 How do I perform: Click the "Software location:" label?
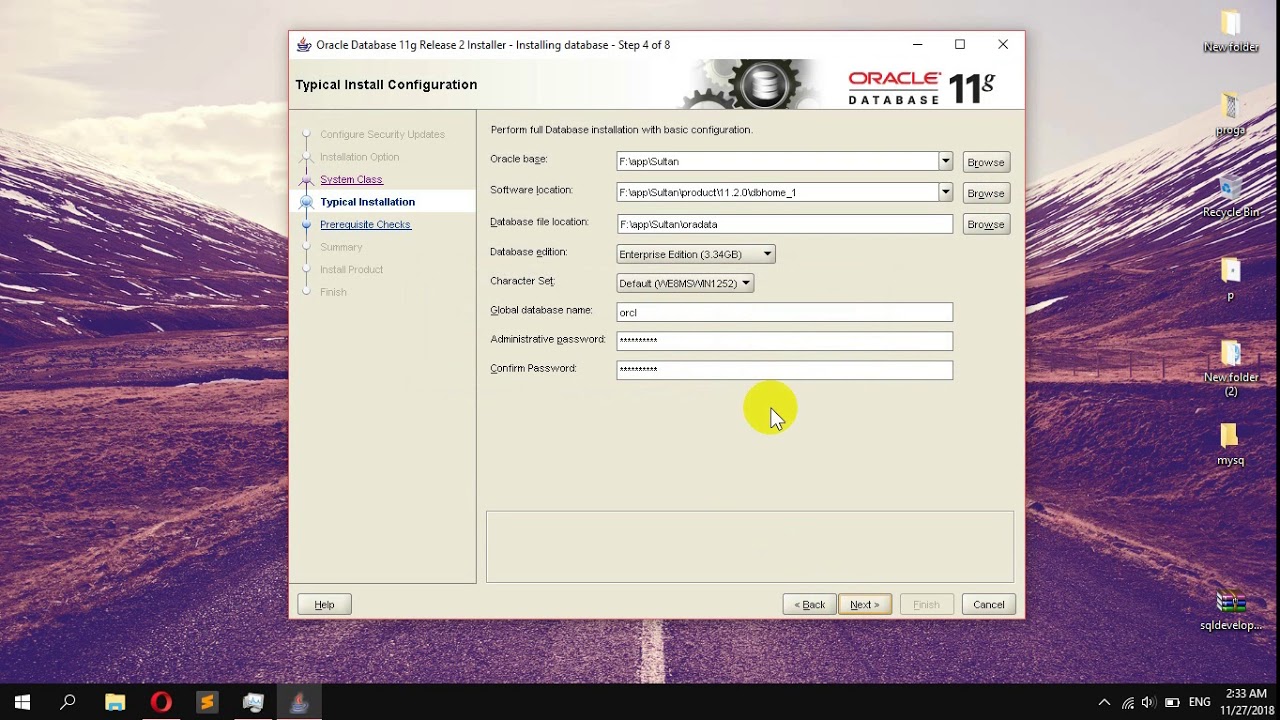tap(531, 190)
